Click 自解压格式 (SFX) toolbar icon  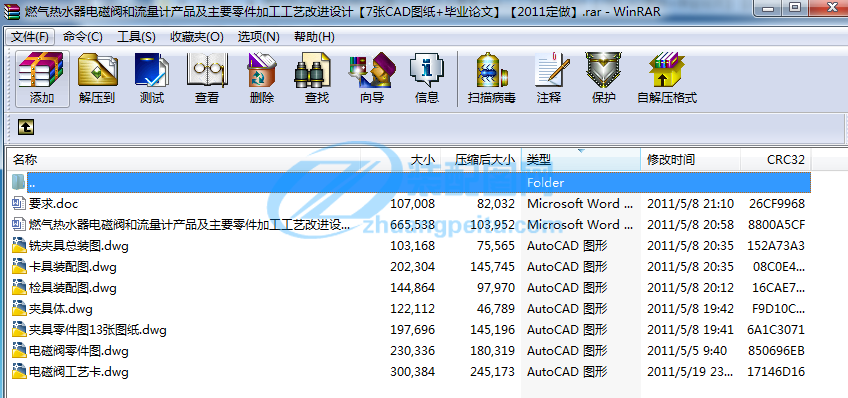667,78
